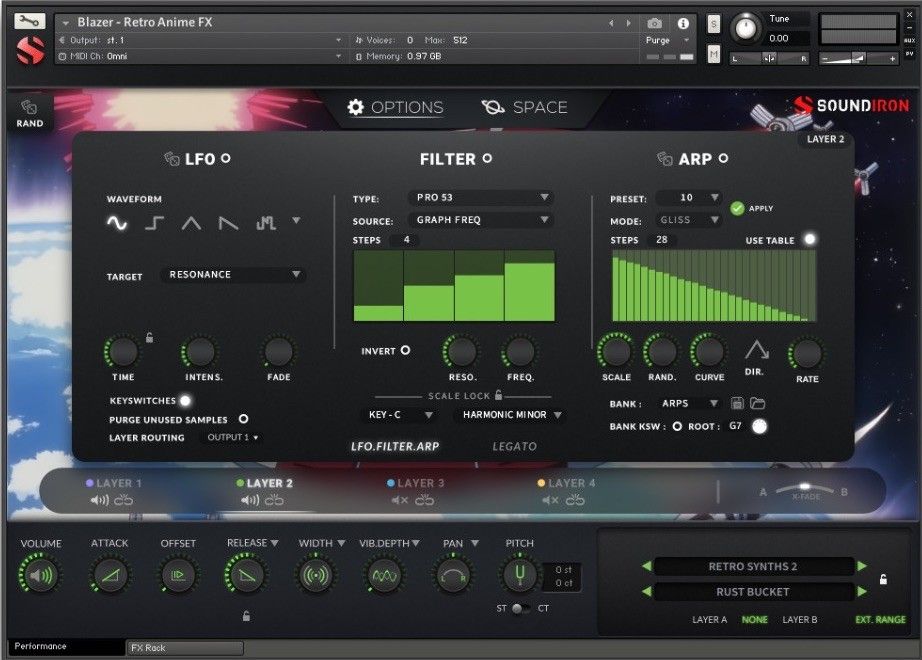Open the arp bank folder icon
Viewport: 922px width, 660px height.
click(x=758, y=403)
